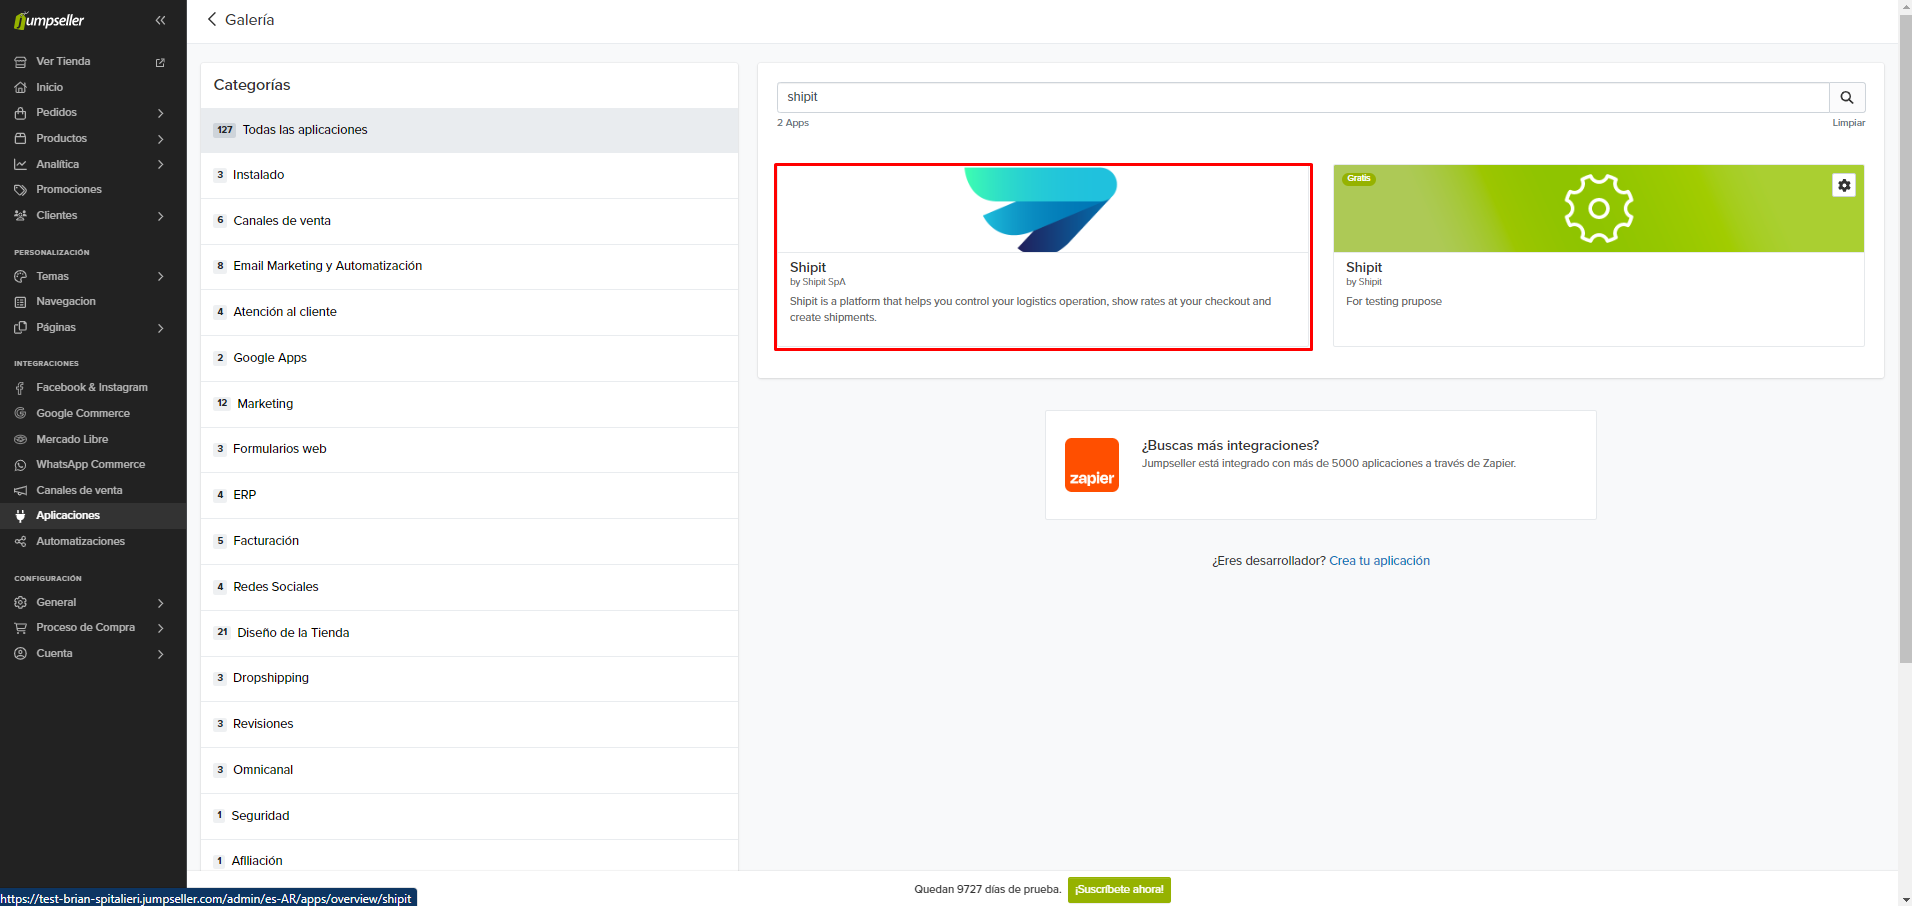
Task: Expand the Productos submenu chevron
Action: (161, 139)
